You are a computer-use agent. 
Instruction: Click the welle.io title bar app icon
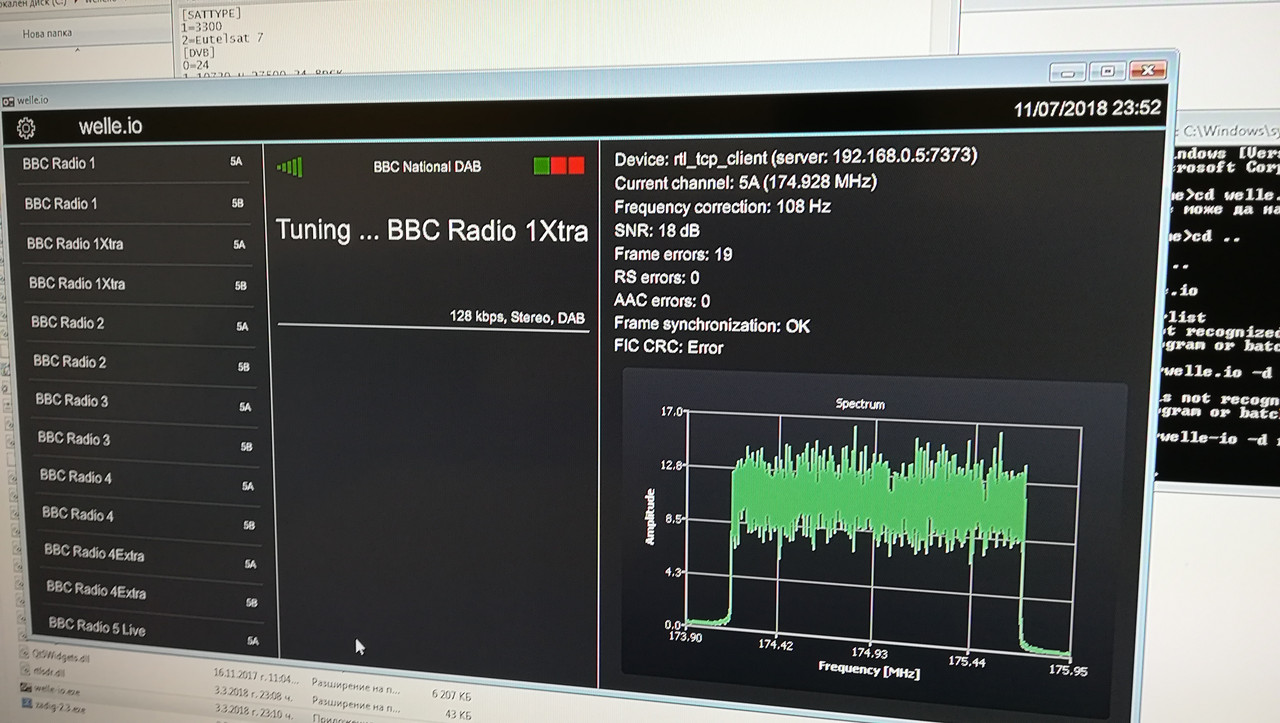click(x=8, y=100)
